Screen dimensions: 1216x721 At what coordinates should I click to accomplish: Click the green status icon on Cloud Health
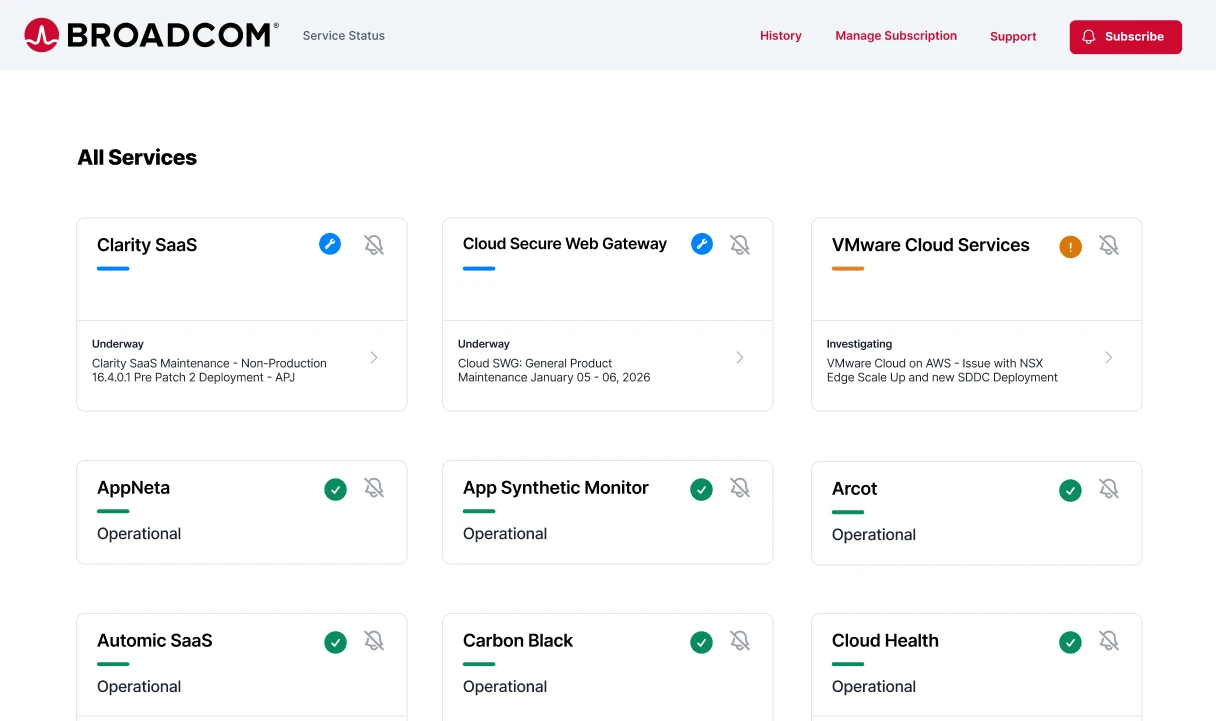(1070, 642)
